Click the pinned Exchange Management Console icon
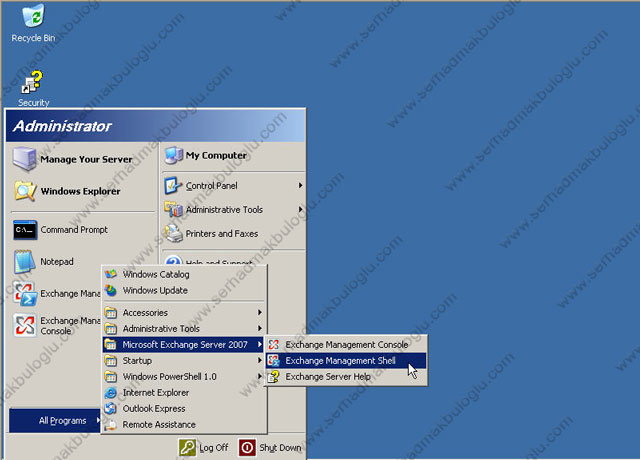The width and height of the screenshot is (640, 460). [25, 325]
